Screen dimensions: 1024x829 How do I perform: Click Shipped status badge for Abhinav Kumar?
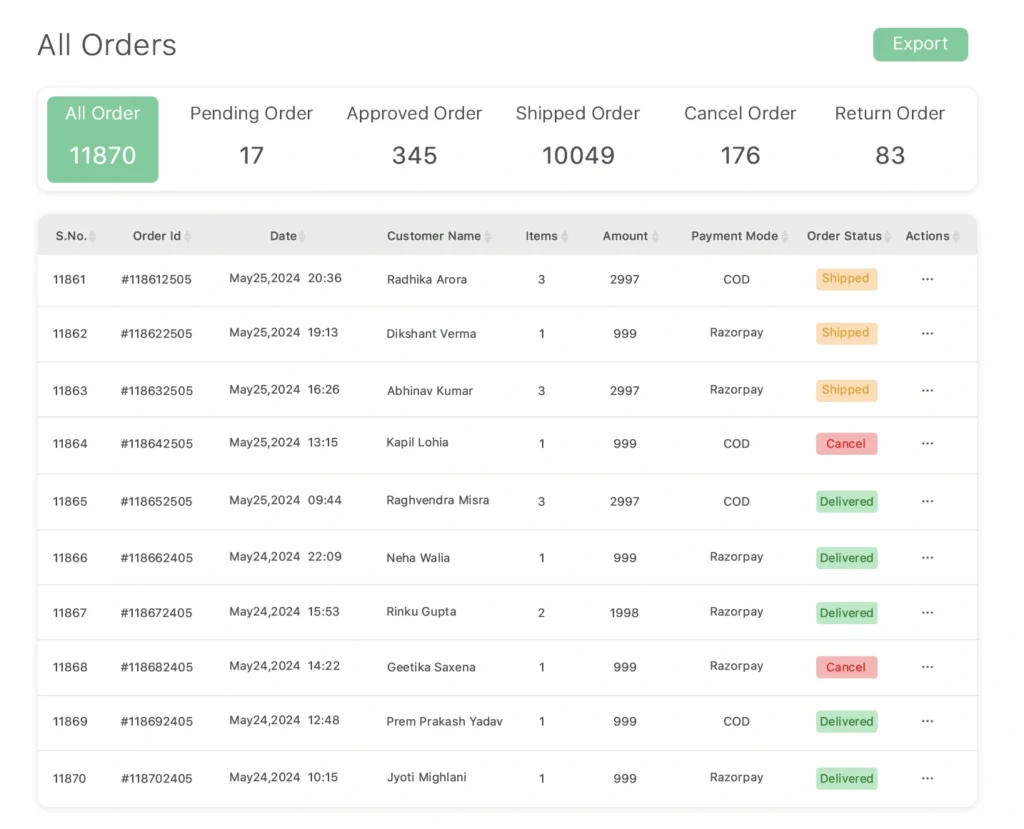[846, 390]
